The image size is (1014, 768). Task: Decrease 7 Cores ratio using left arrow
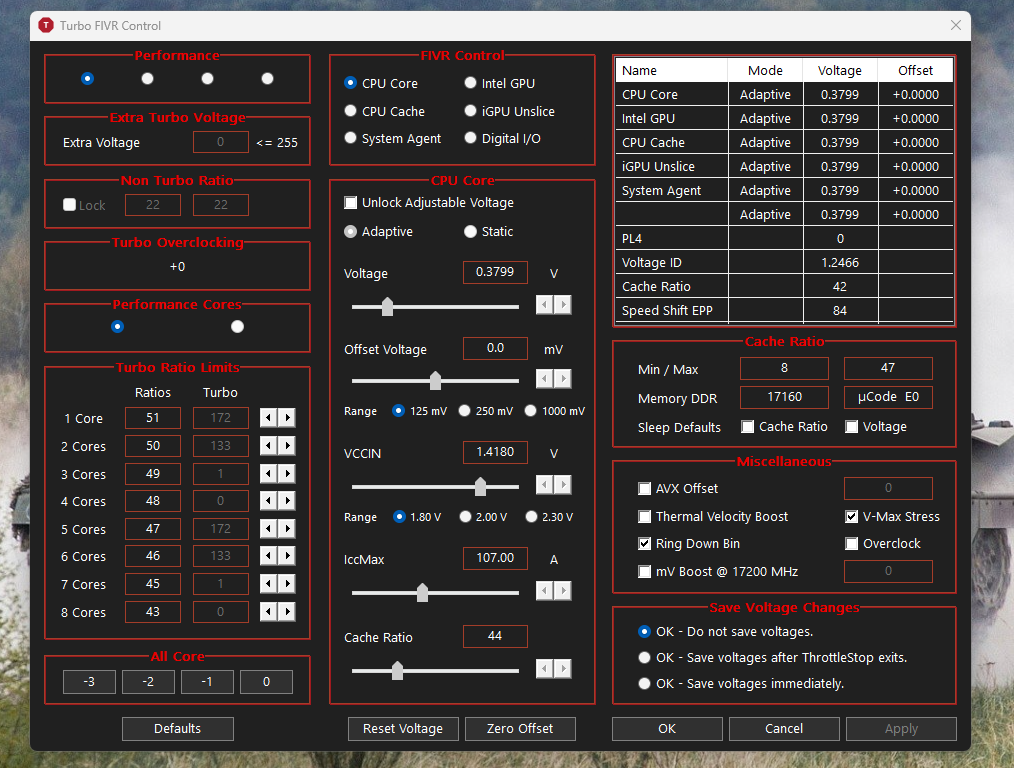tap(268, 584)
